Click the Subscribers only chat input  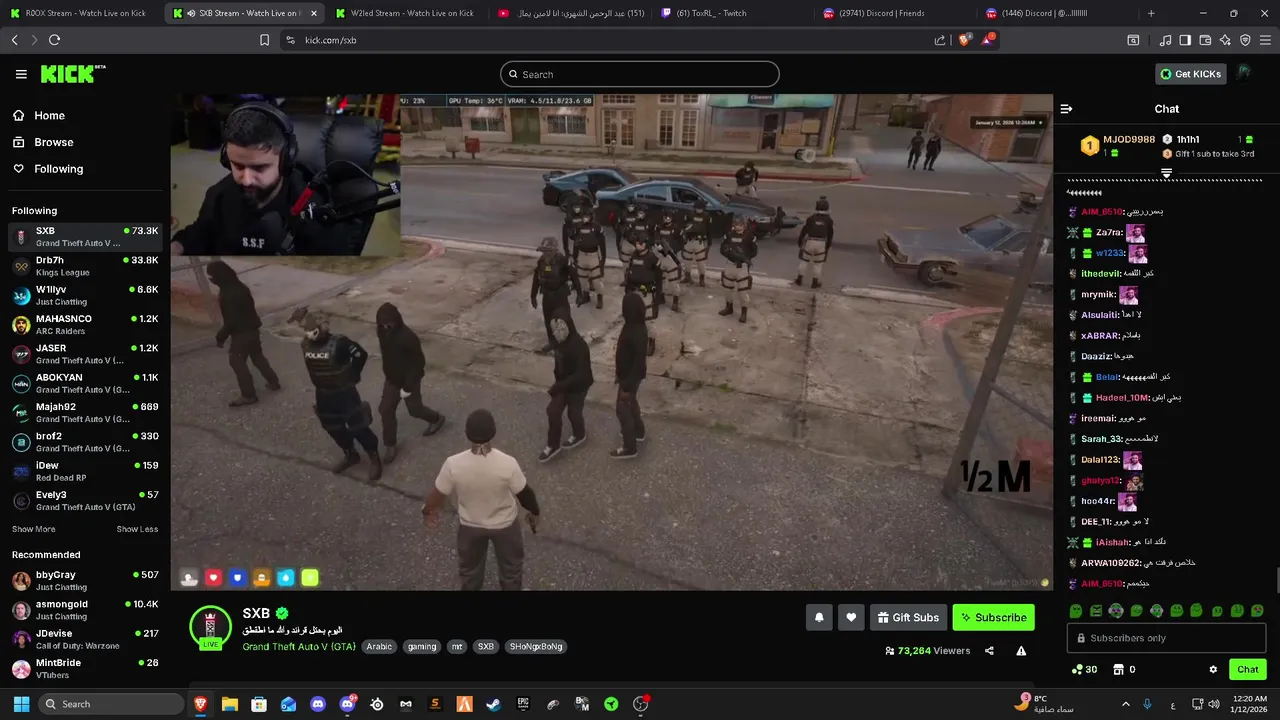1166,638
